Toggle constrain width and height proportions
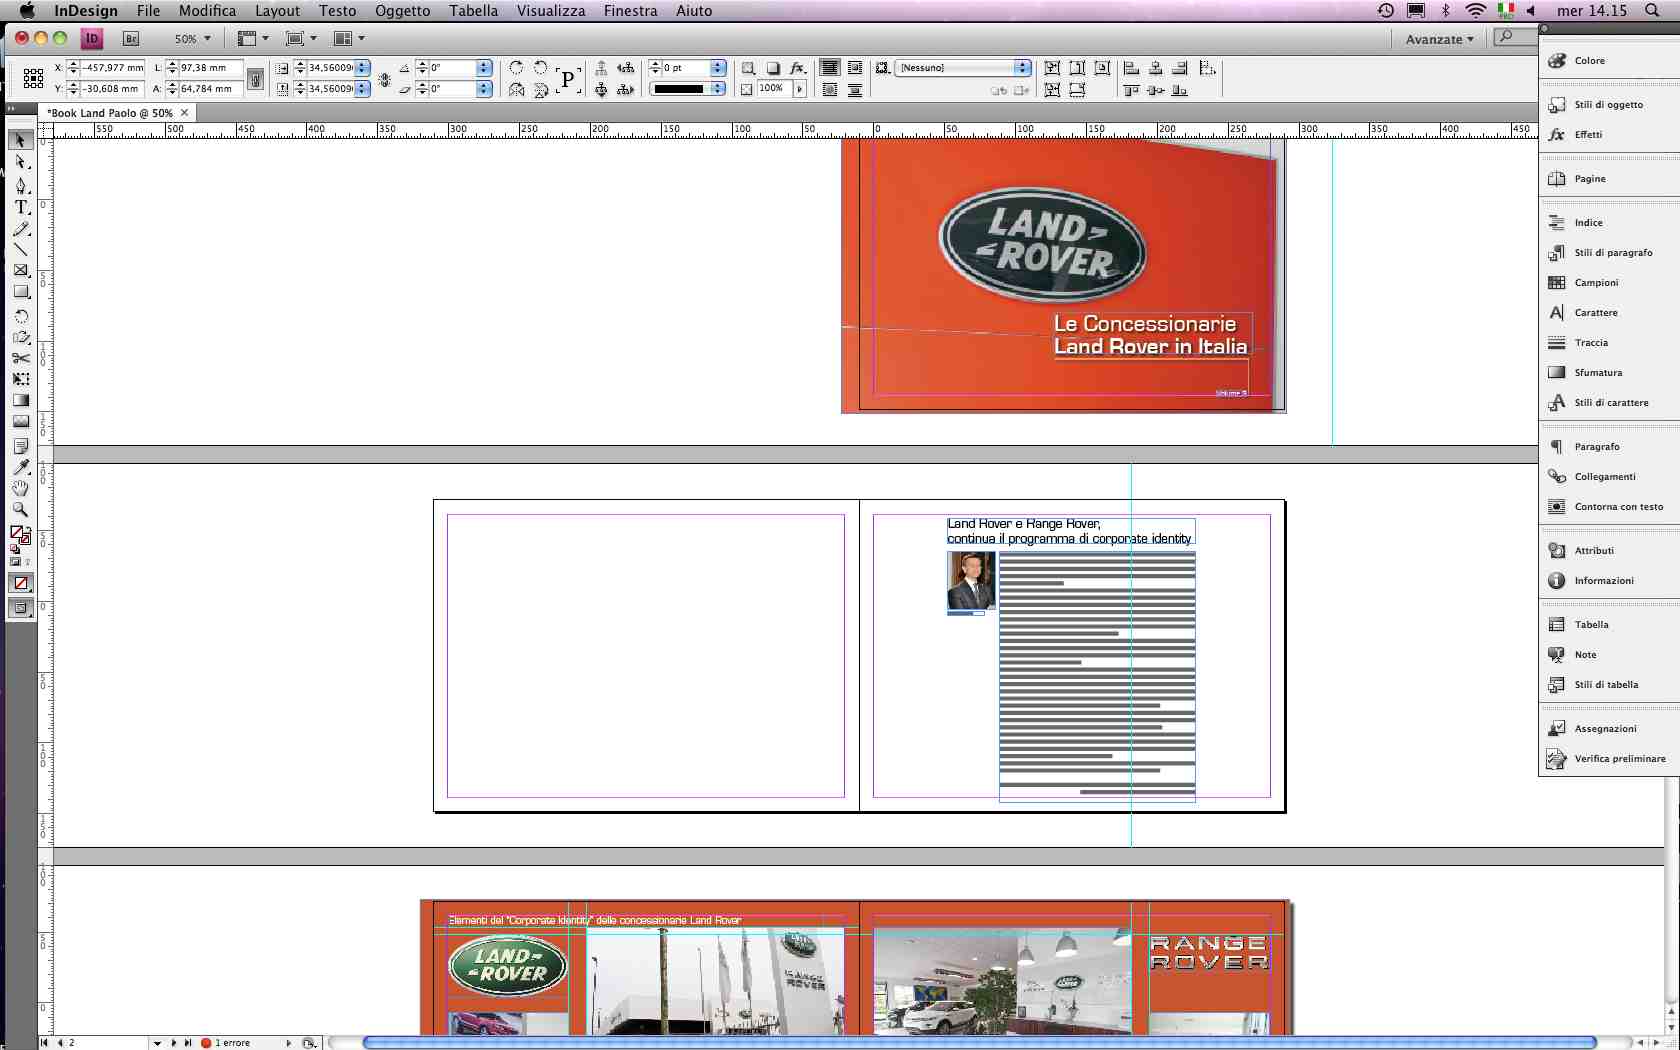The width and height of the screenshot is (1680, 1050). coord(256,79)
